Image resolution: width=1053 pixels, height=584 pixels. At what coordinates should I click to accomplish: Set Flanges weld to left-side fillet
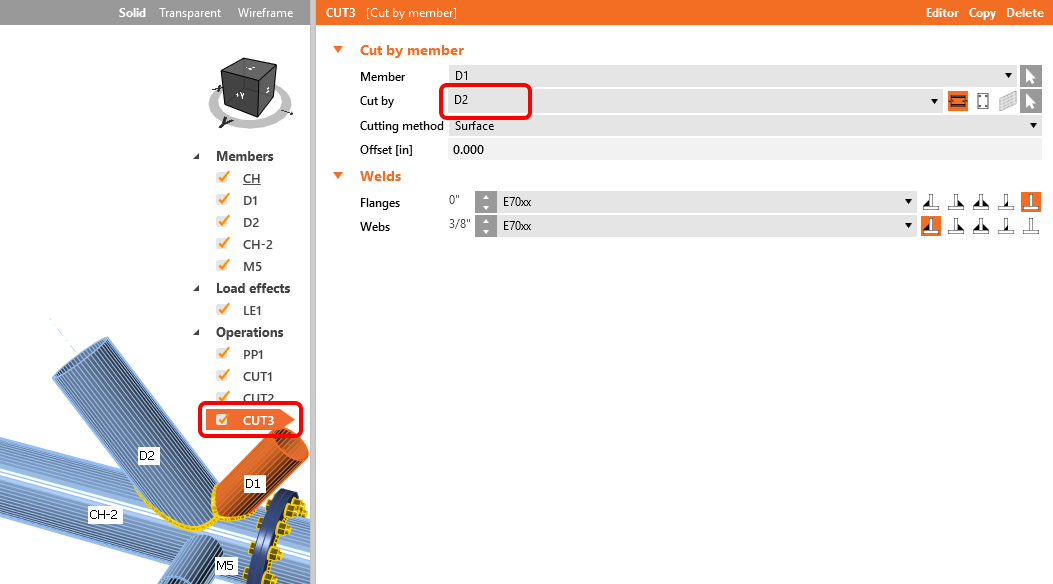point(931,201)
